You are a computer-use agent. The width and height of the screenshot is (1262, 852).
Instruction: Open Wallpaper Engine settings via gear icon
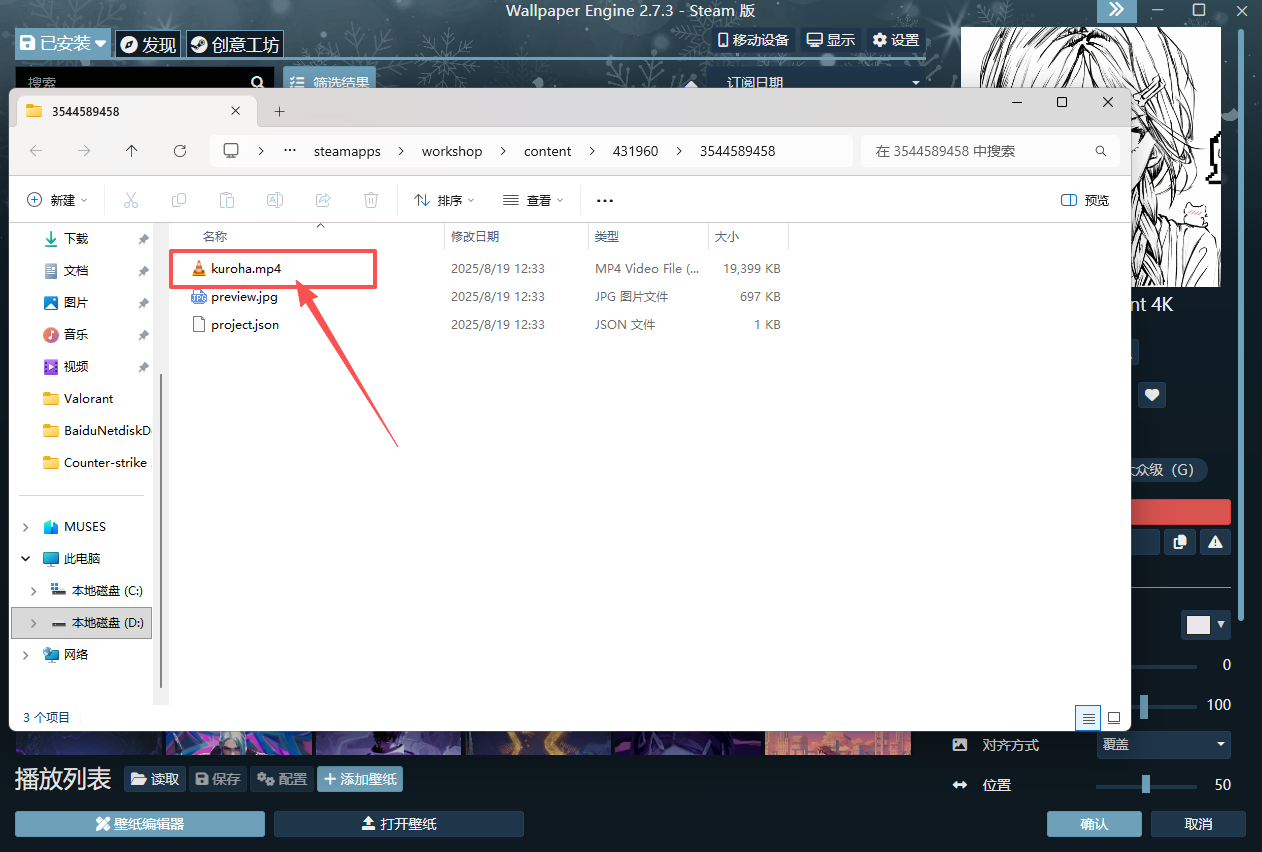coord(893,39)
